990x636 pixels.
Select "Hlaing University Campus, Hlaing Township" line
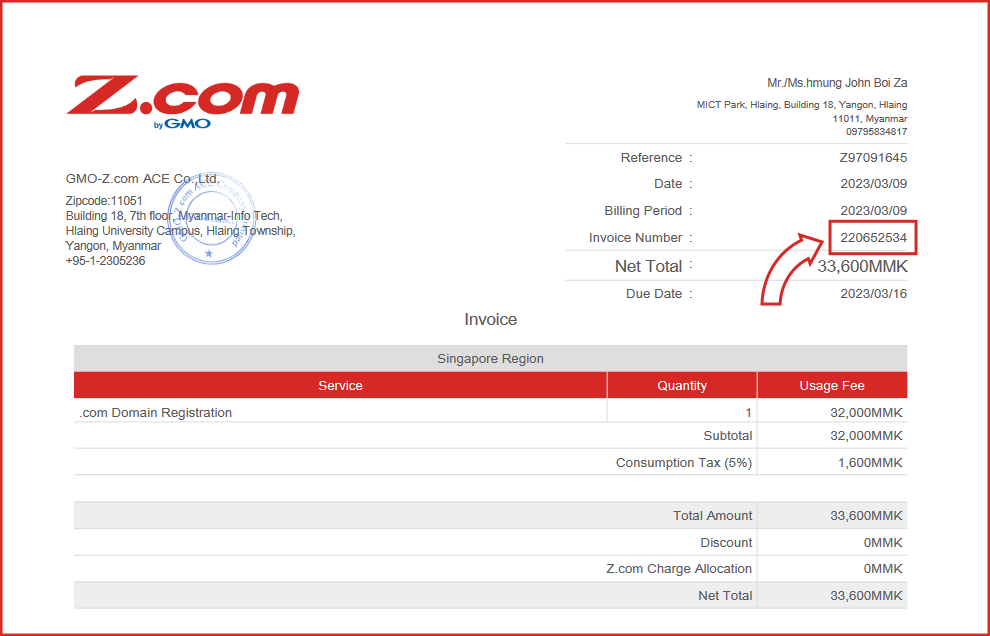point(181,231)
